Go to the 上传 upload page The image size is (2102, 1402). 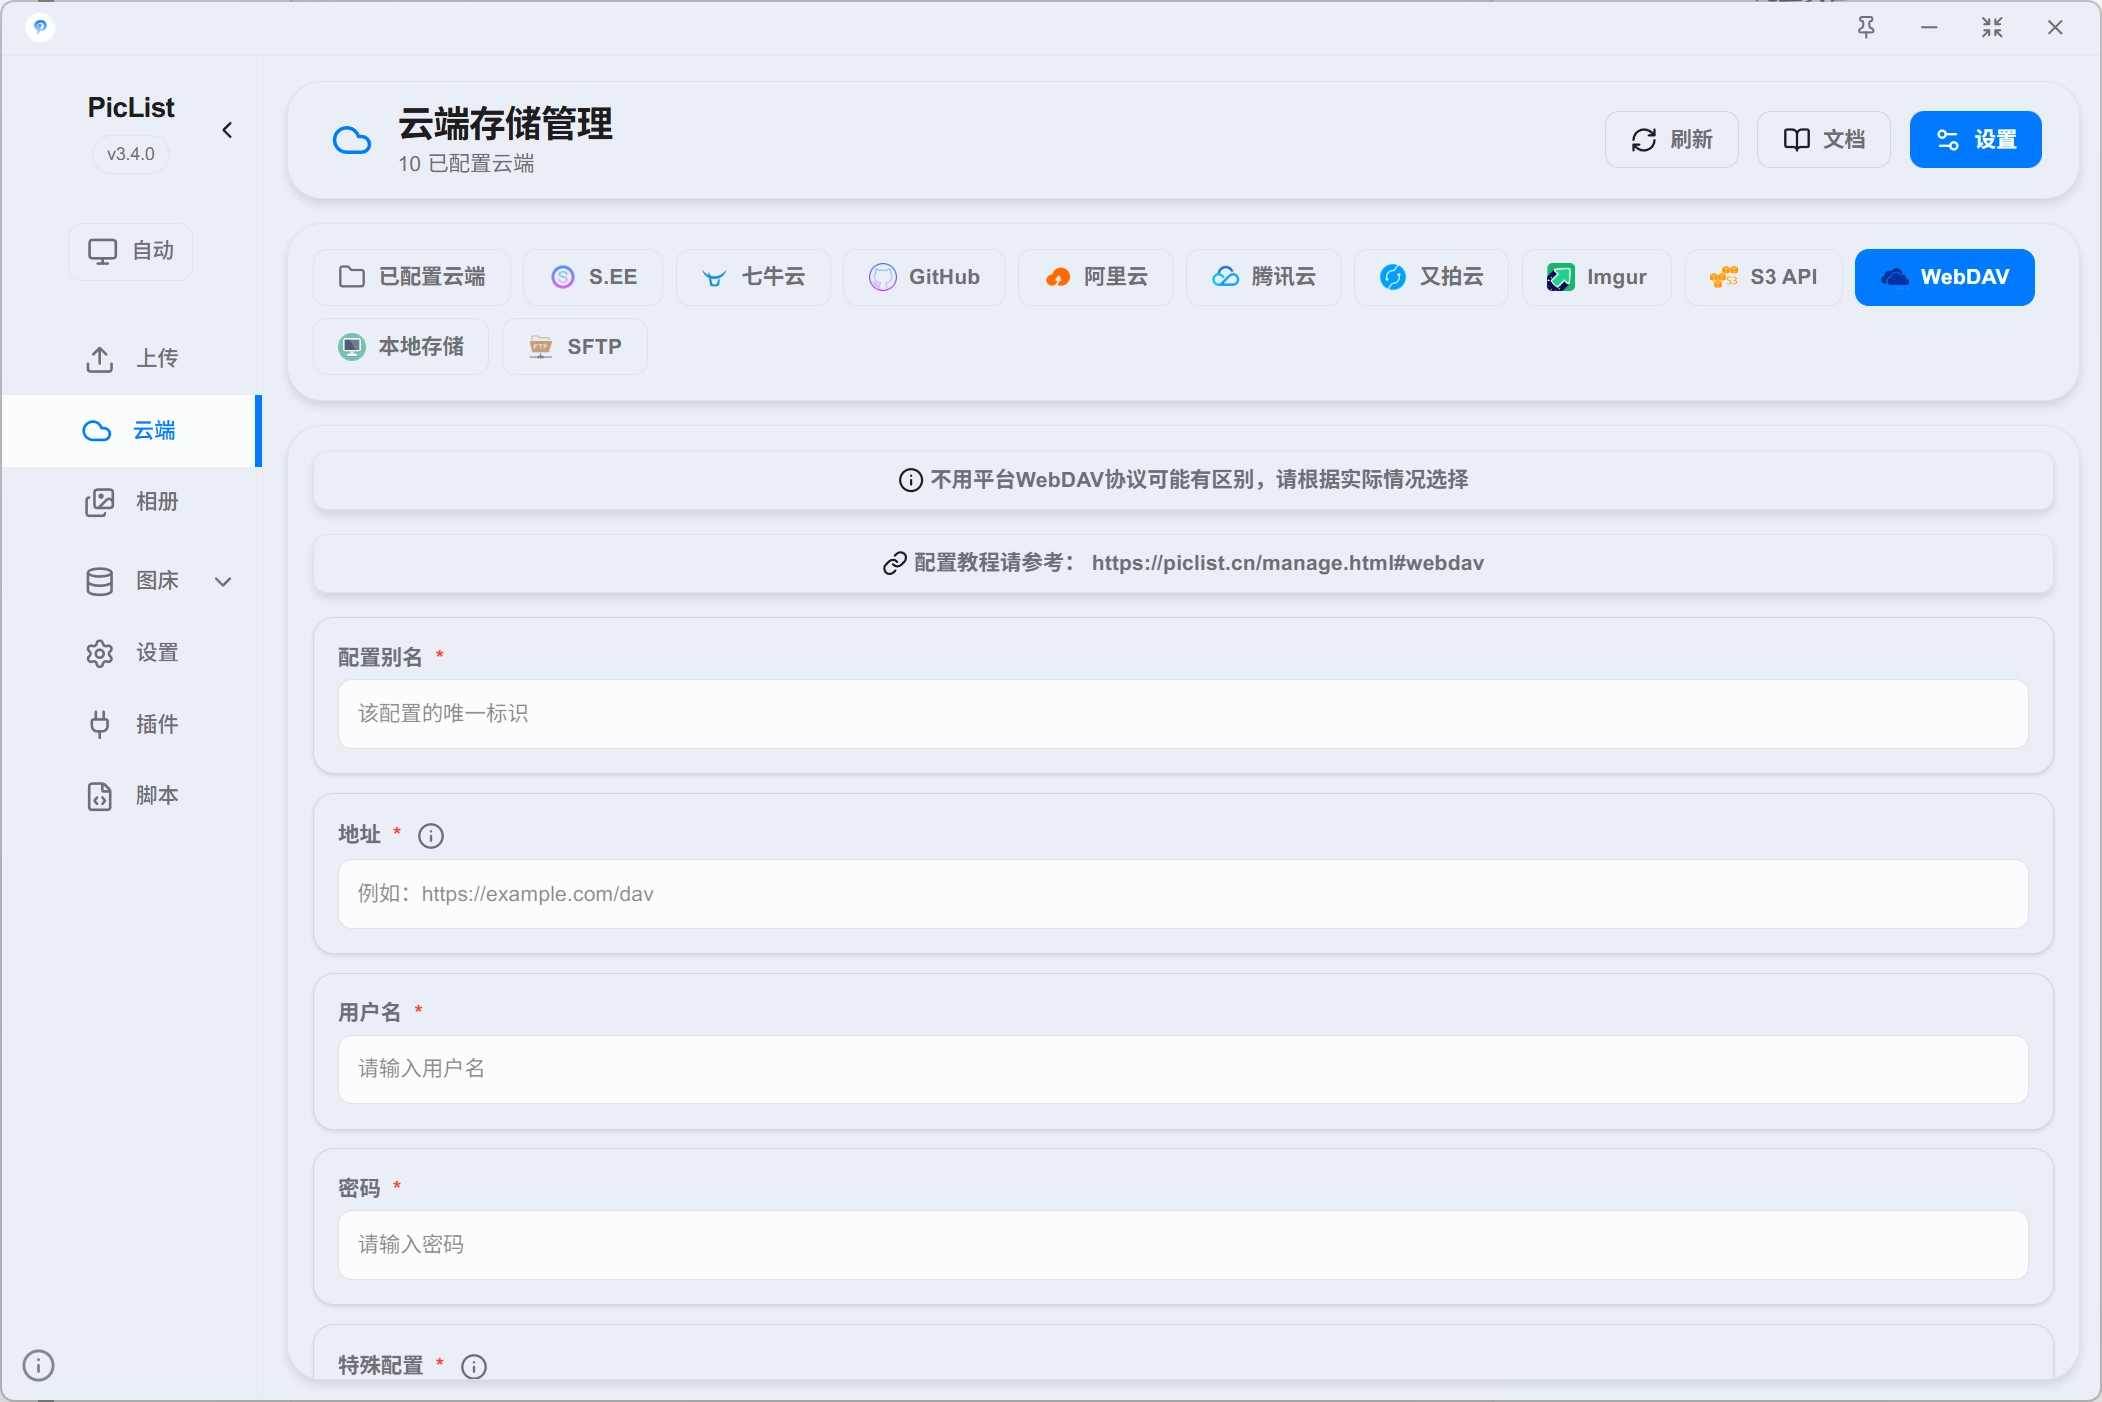click(x=131, y=358)
